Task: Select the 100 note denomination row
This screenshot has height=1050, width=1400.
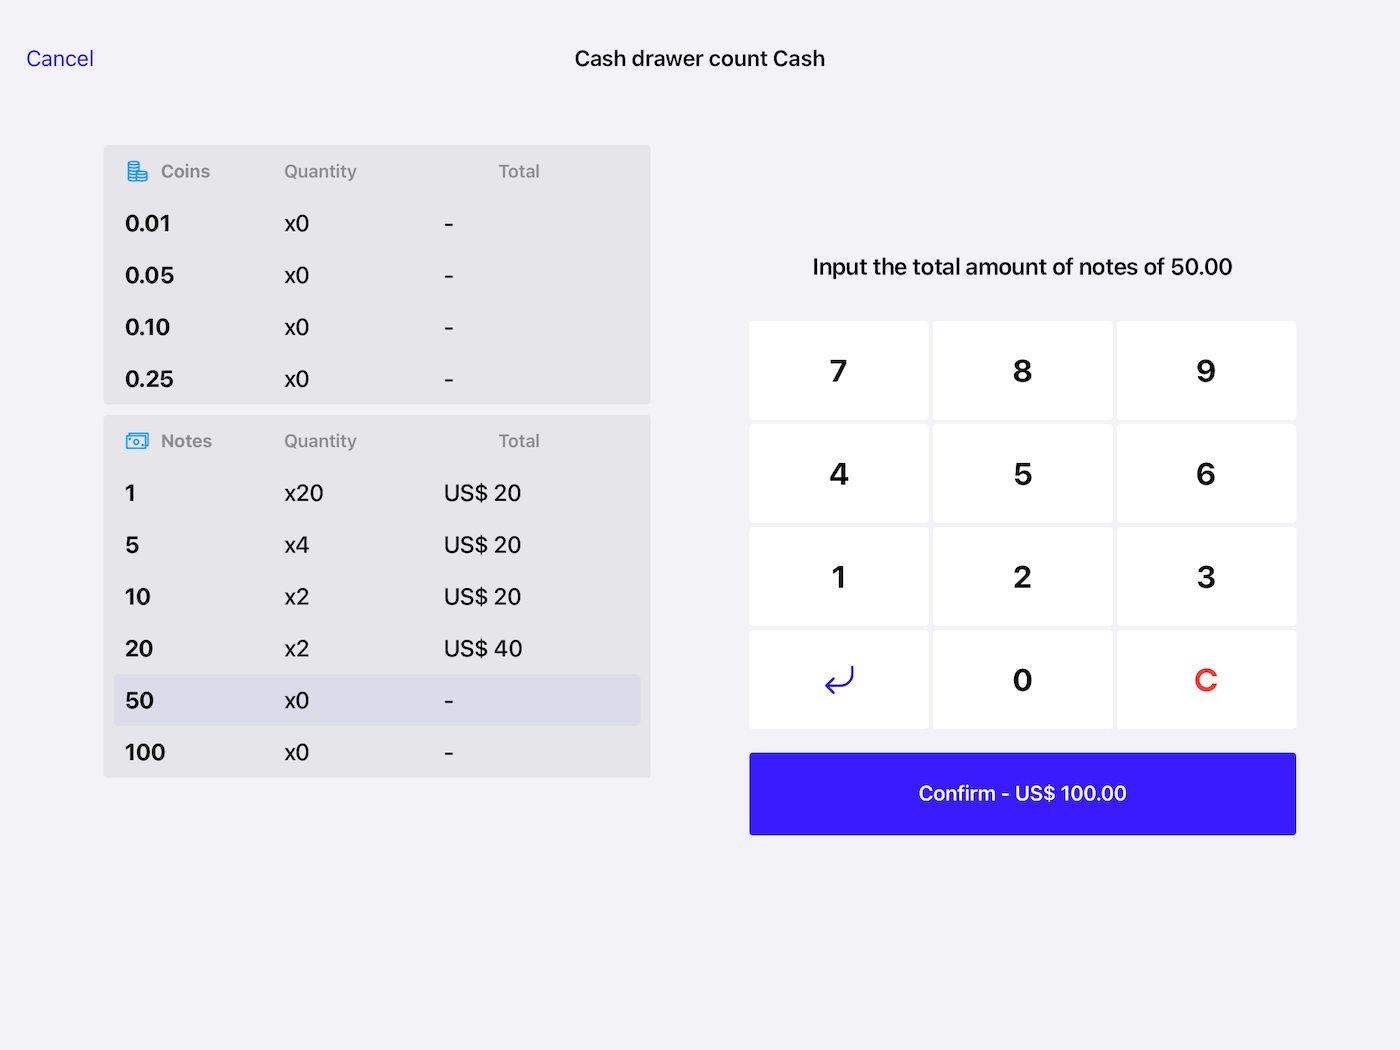Action: (377, 752)
